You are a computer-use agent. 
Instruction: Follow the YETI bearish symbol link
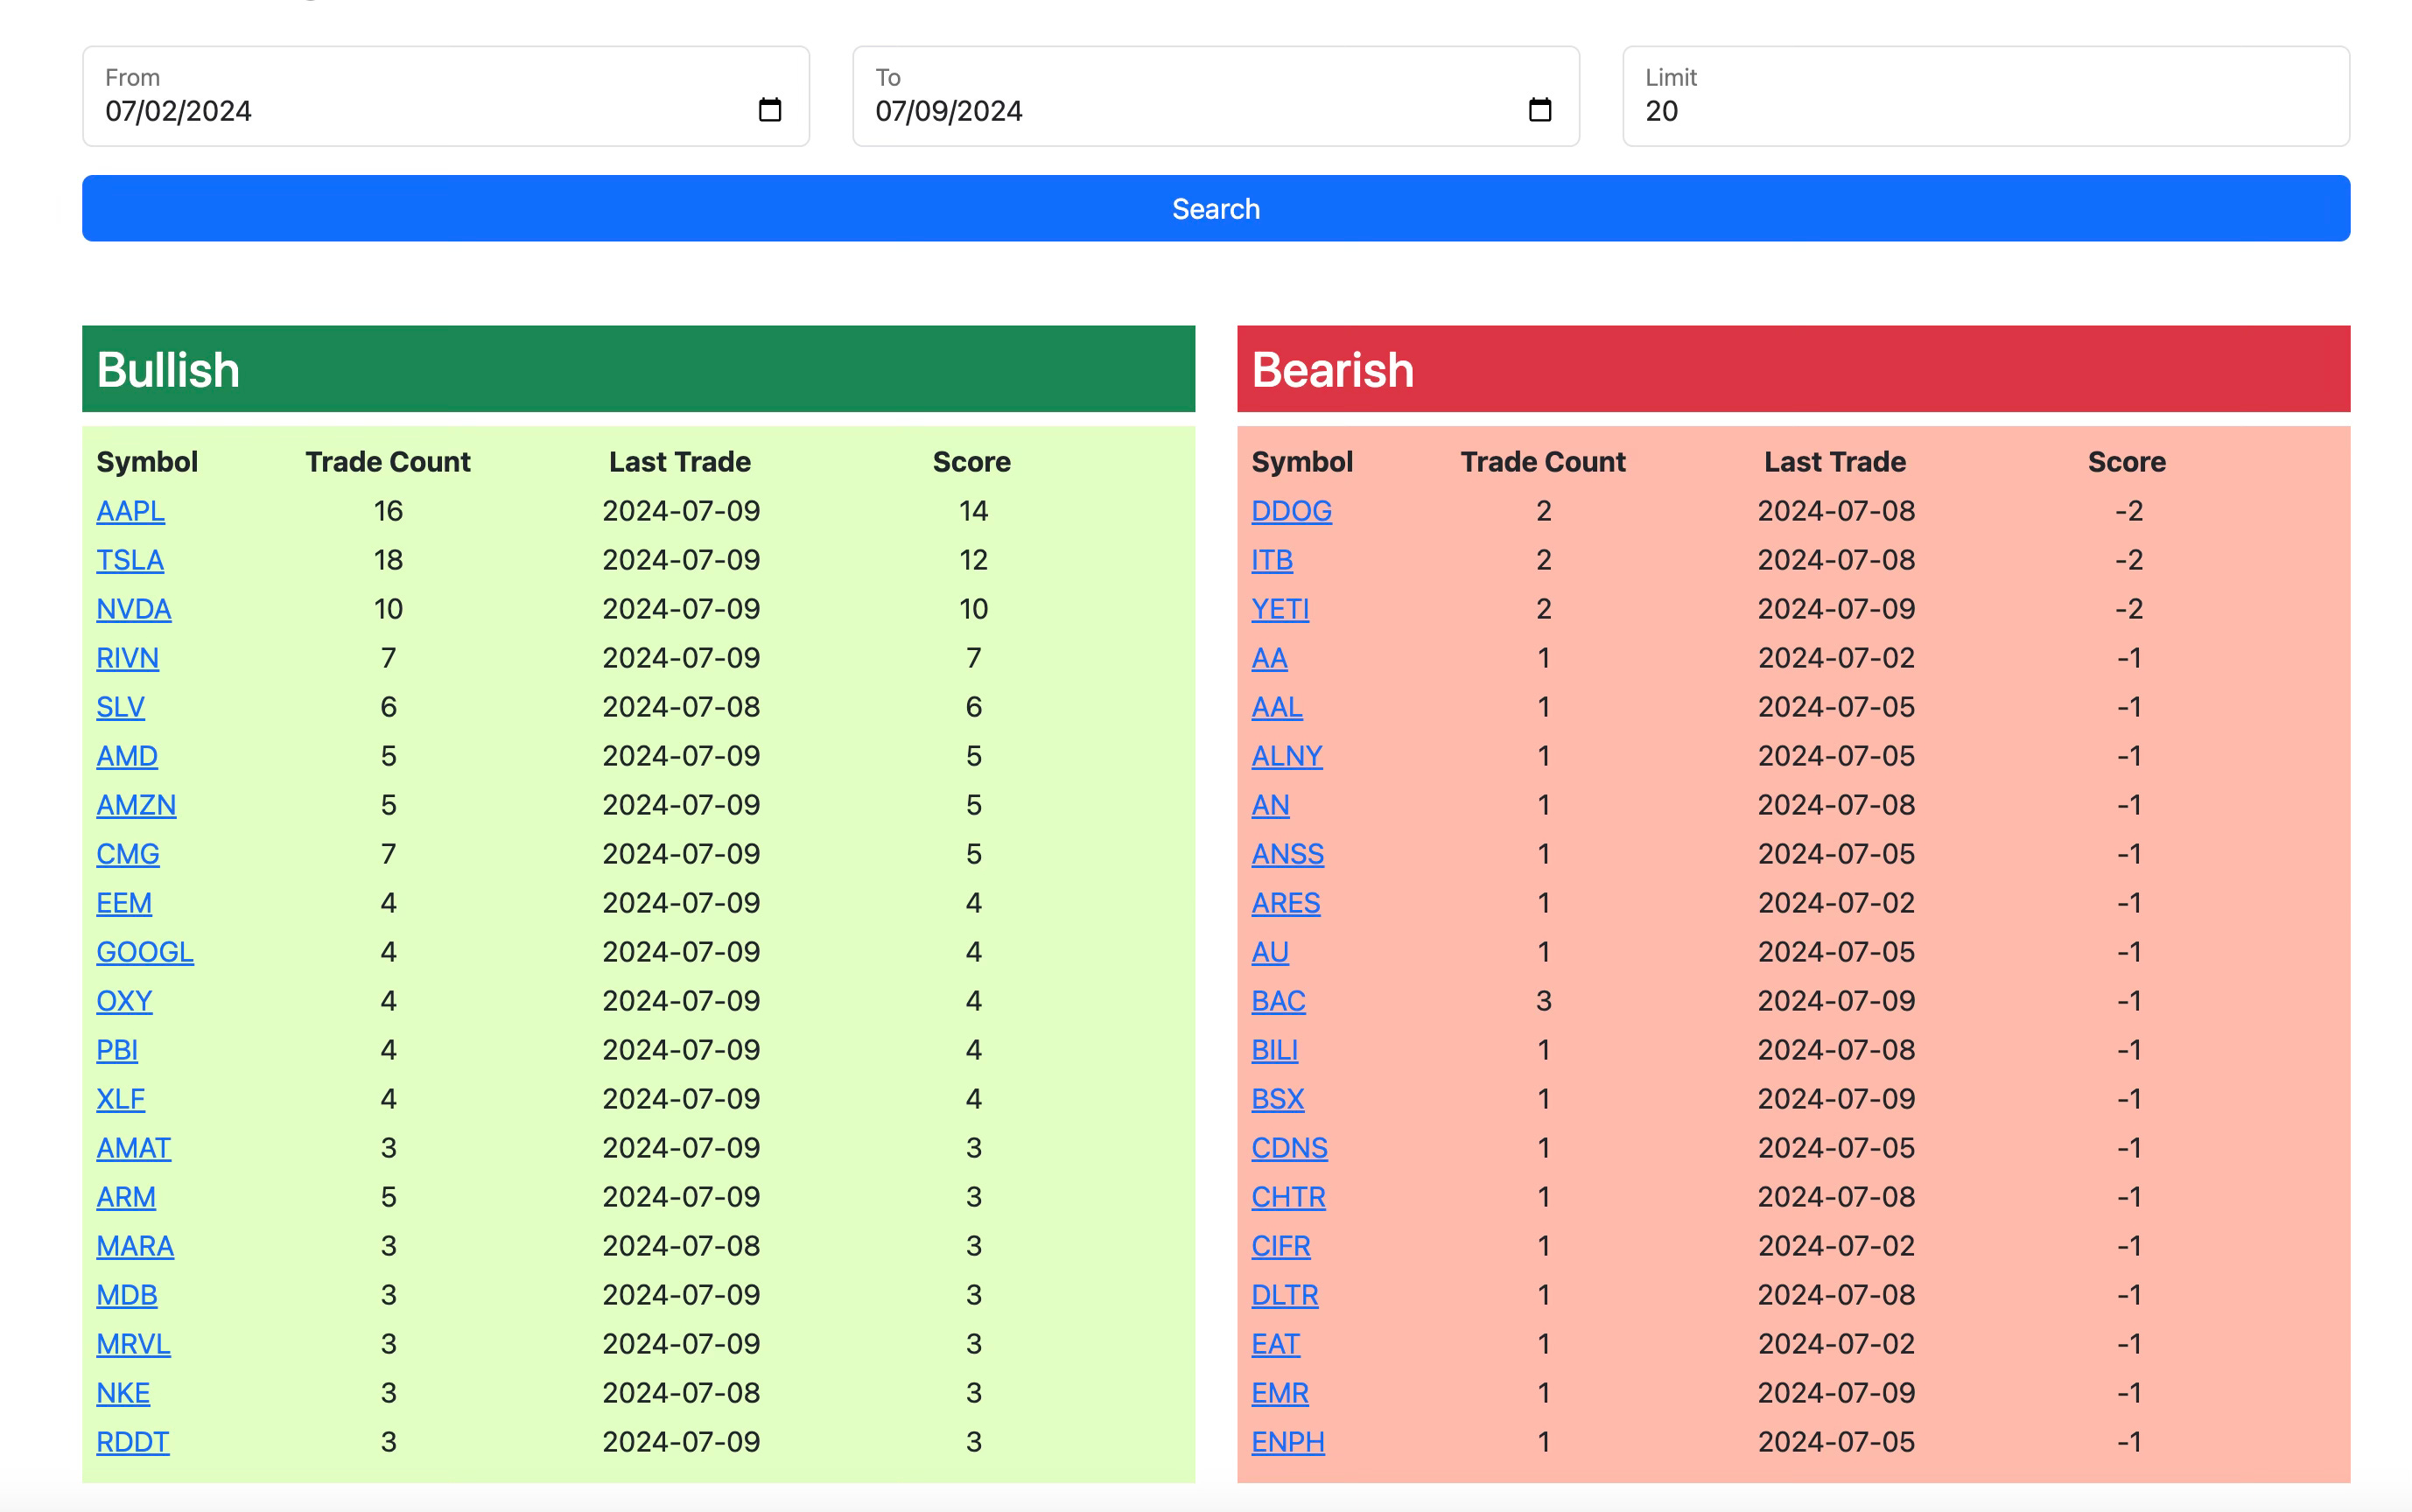1280,609
